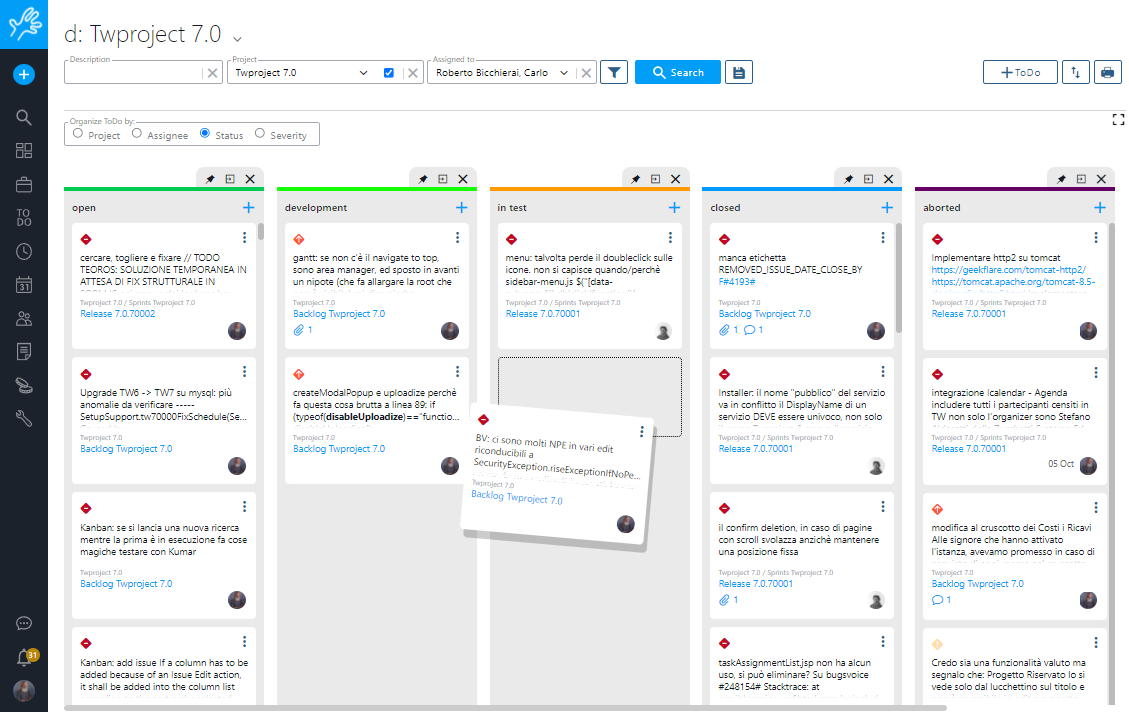Add new issue to in test column
This screenshot has width=1129, height=712.
pos(674,207)
